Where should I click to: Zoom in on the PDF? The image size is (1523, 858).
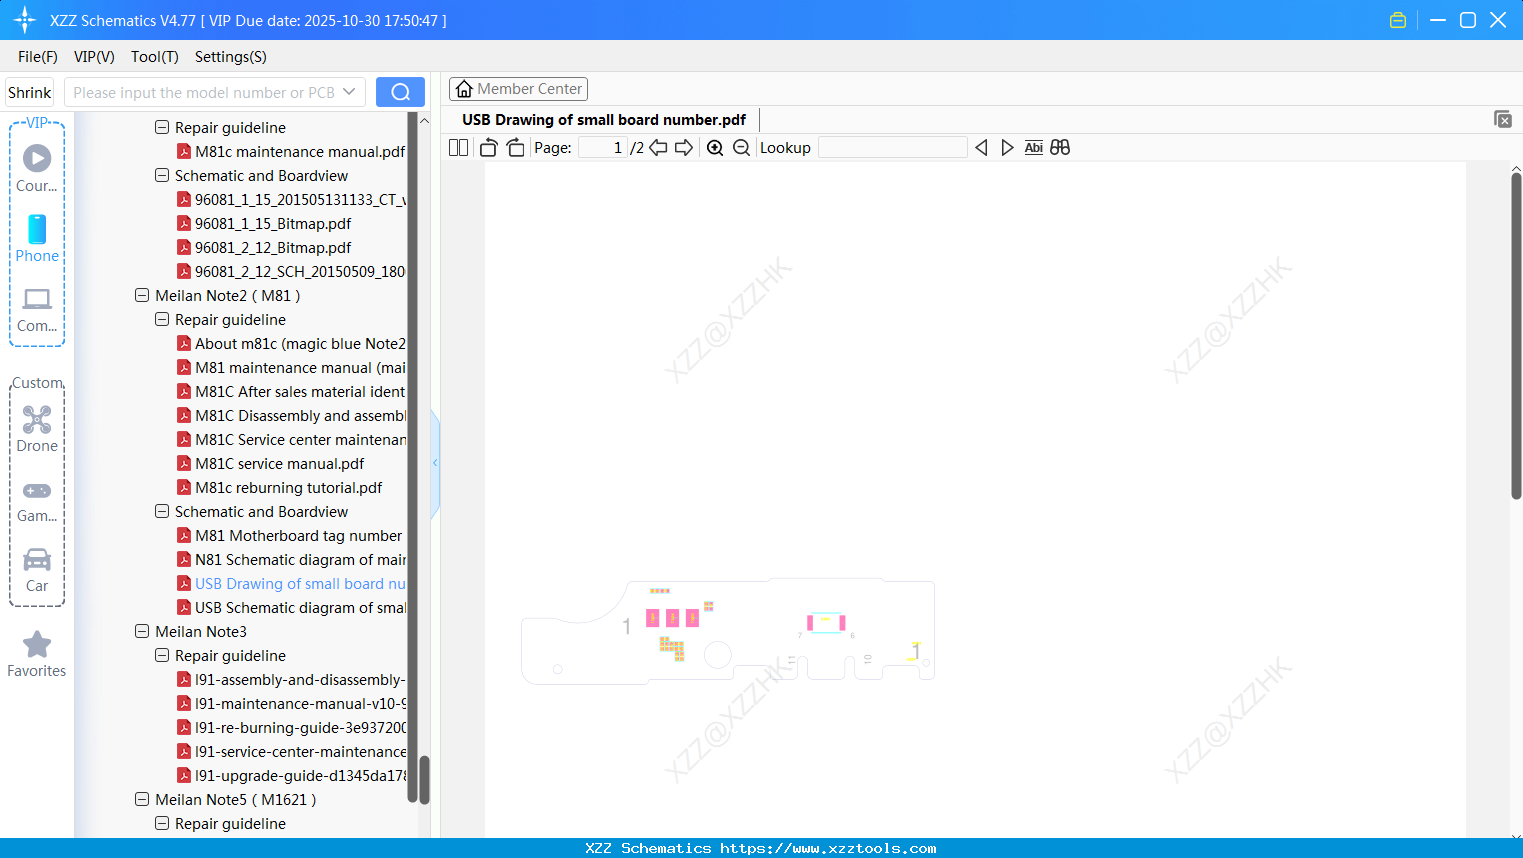point(715,147)
